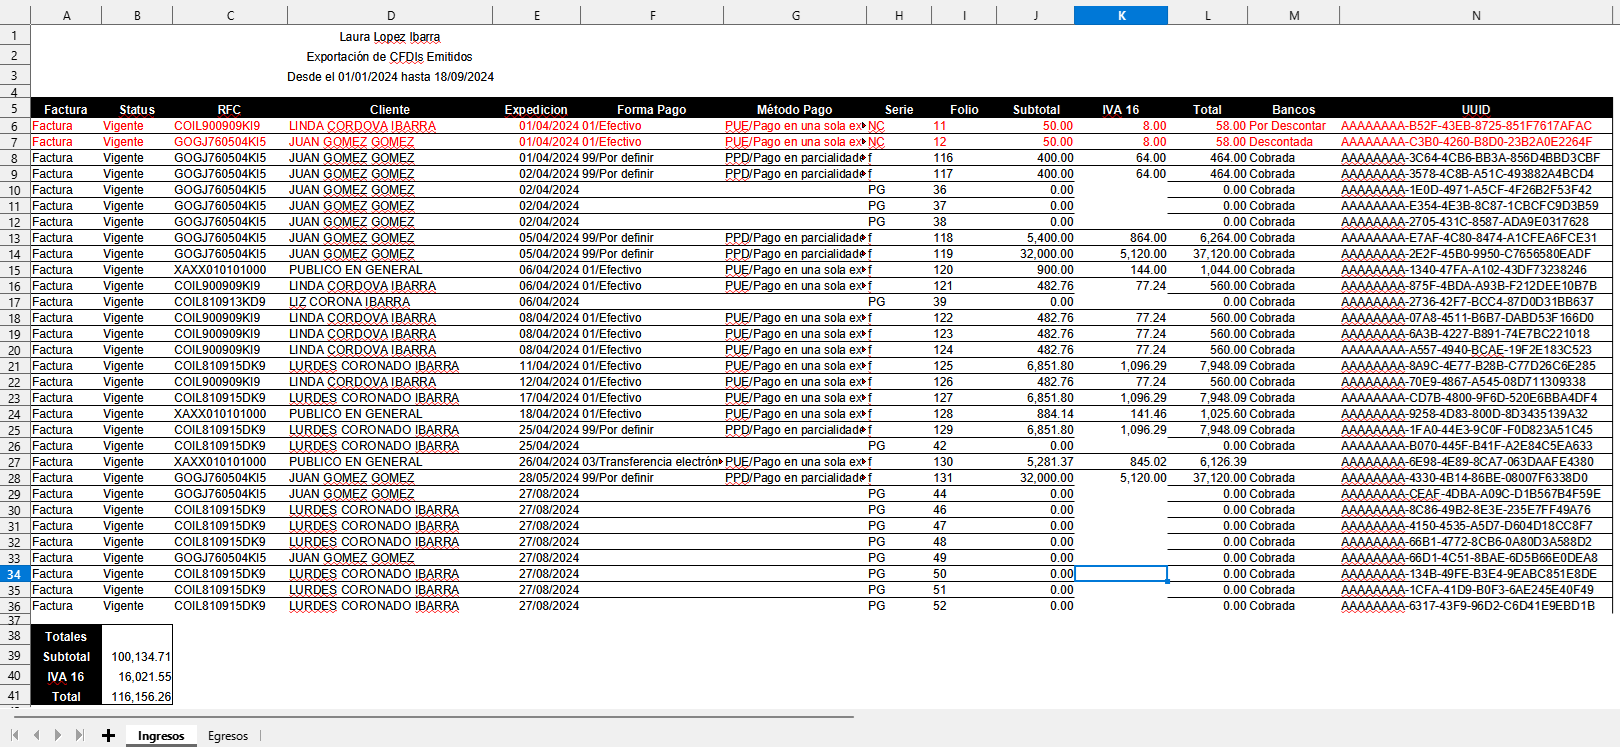Click the 'Expedicion' column heading cell

coord(537,110)
